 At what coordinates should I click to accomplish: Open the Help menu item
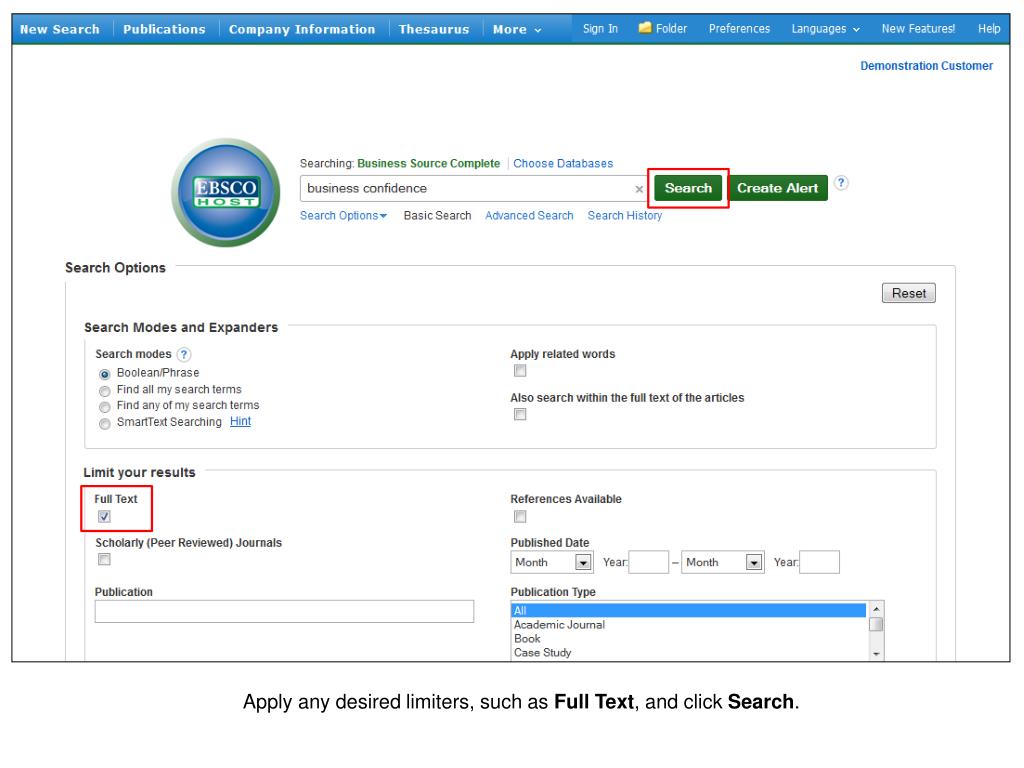(989, 29)
